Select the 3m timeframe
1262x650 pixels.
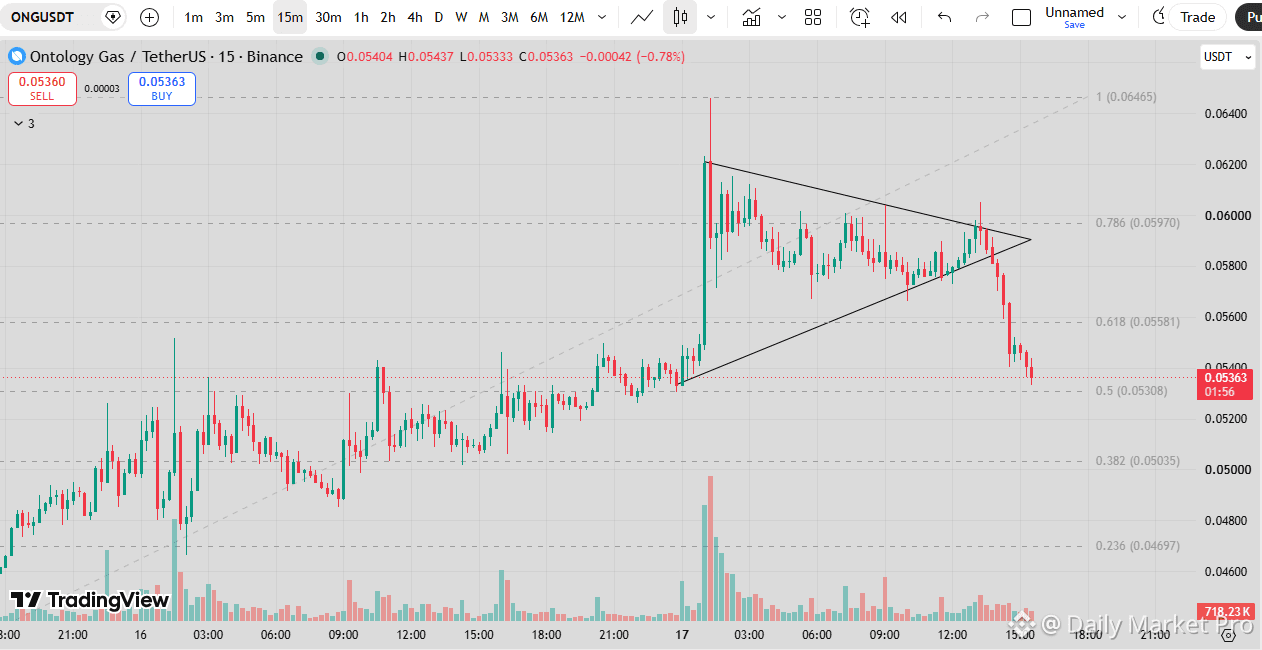225,17
